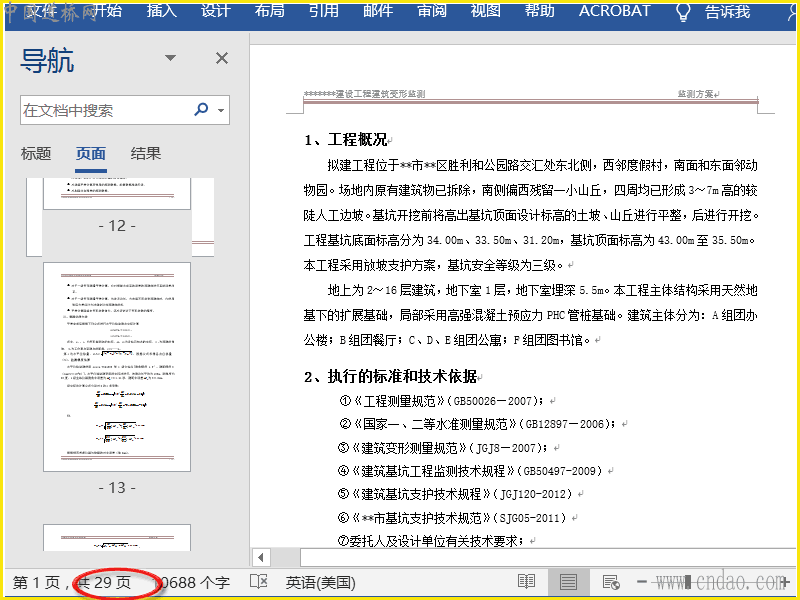Switch to the 页面 navigation tab
The height and width of the screenshot is (600, 800).
[91, 154]
